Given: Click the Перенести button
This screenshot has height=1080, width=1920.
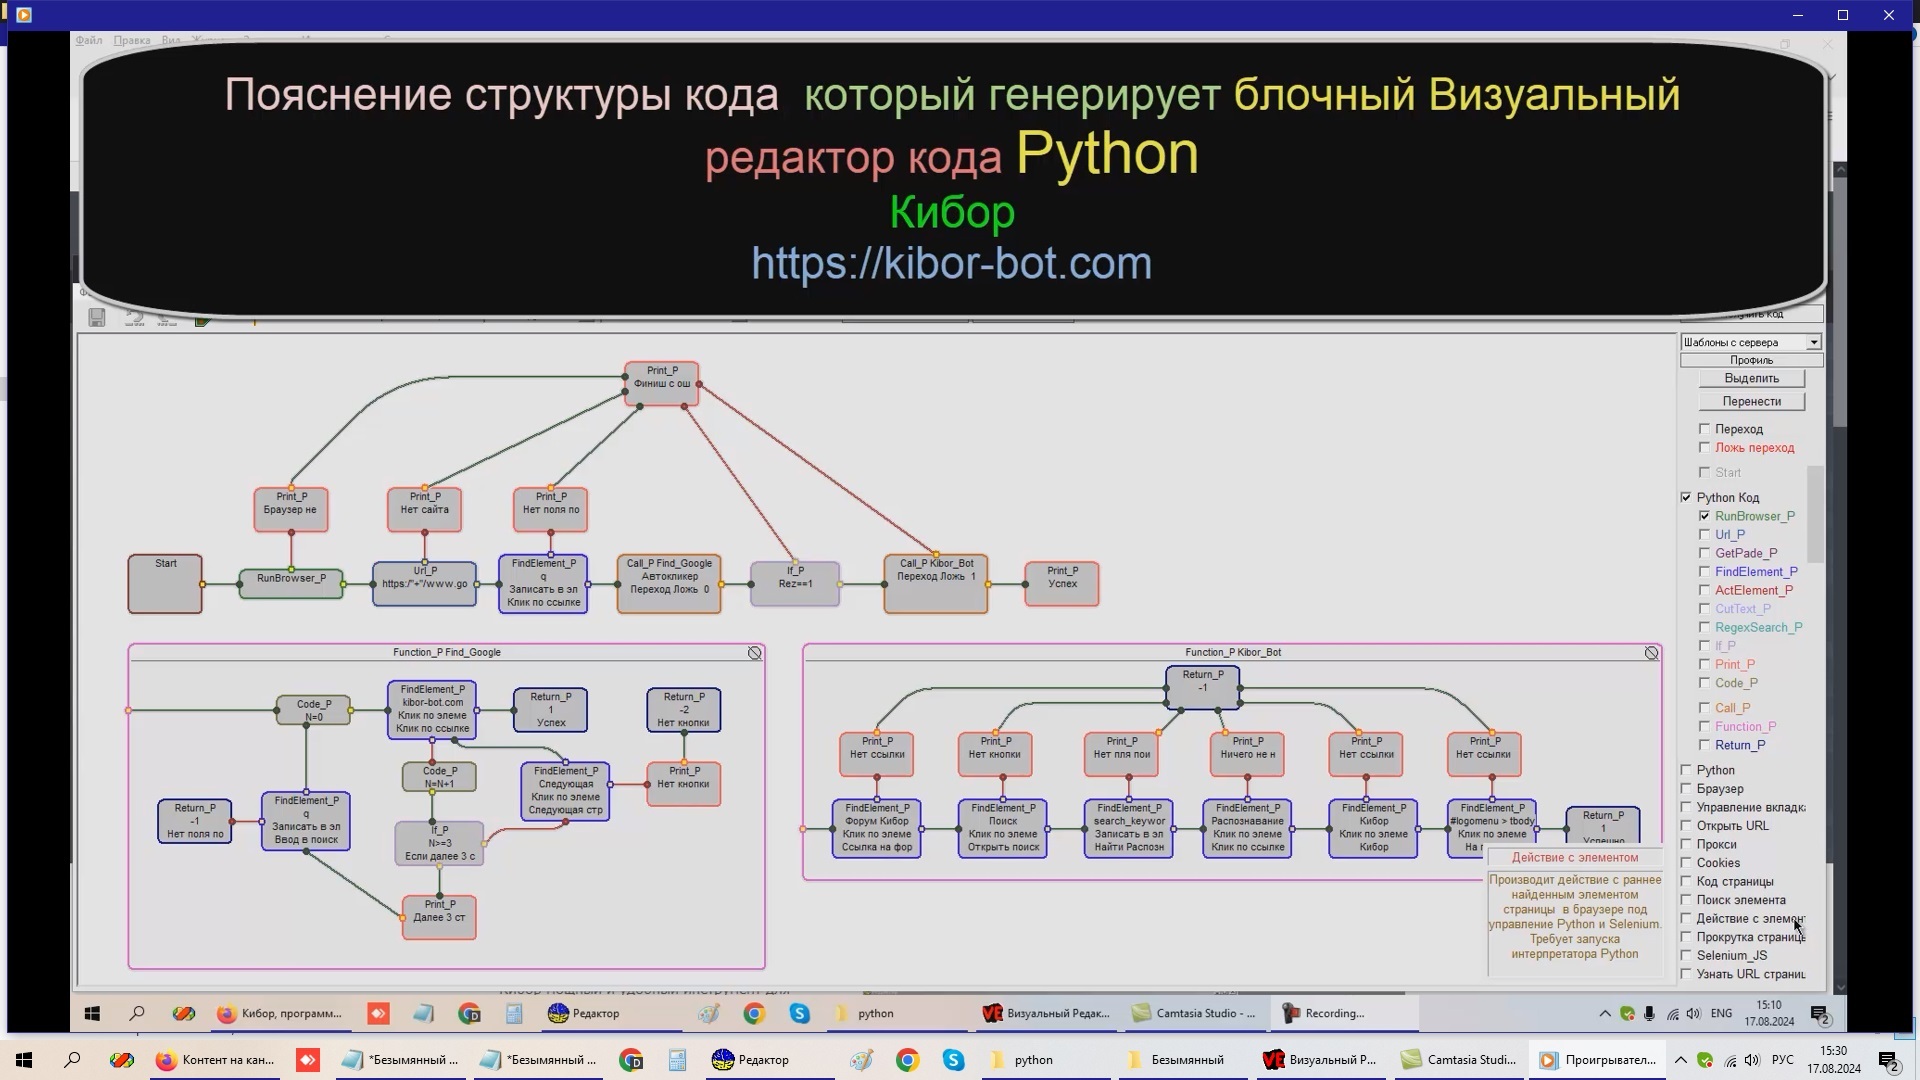Looking at the screenshot, I should tap(1752, 401).
